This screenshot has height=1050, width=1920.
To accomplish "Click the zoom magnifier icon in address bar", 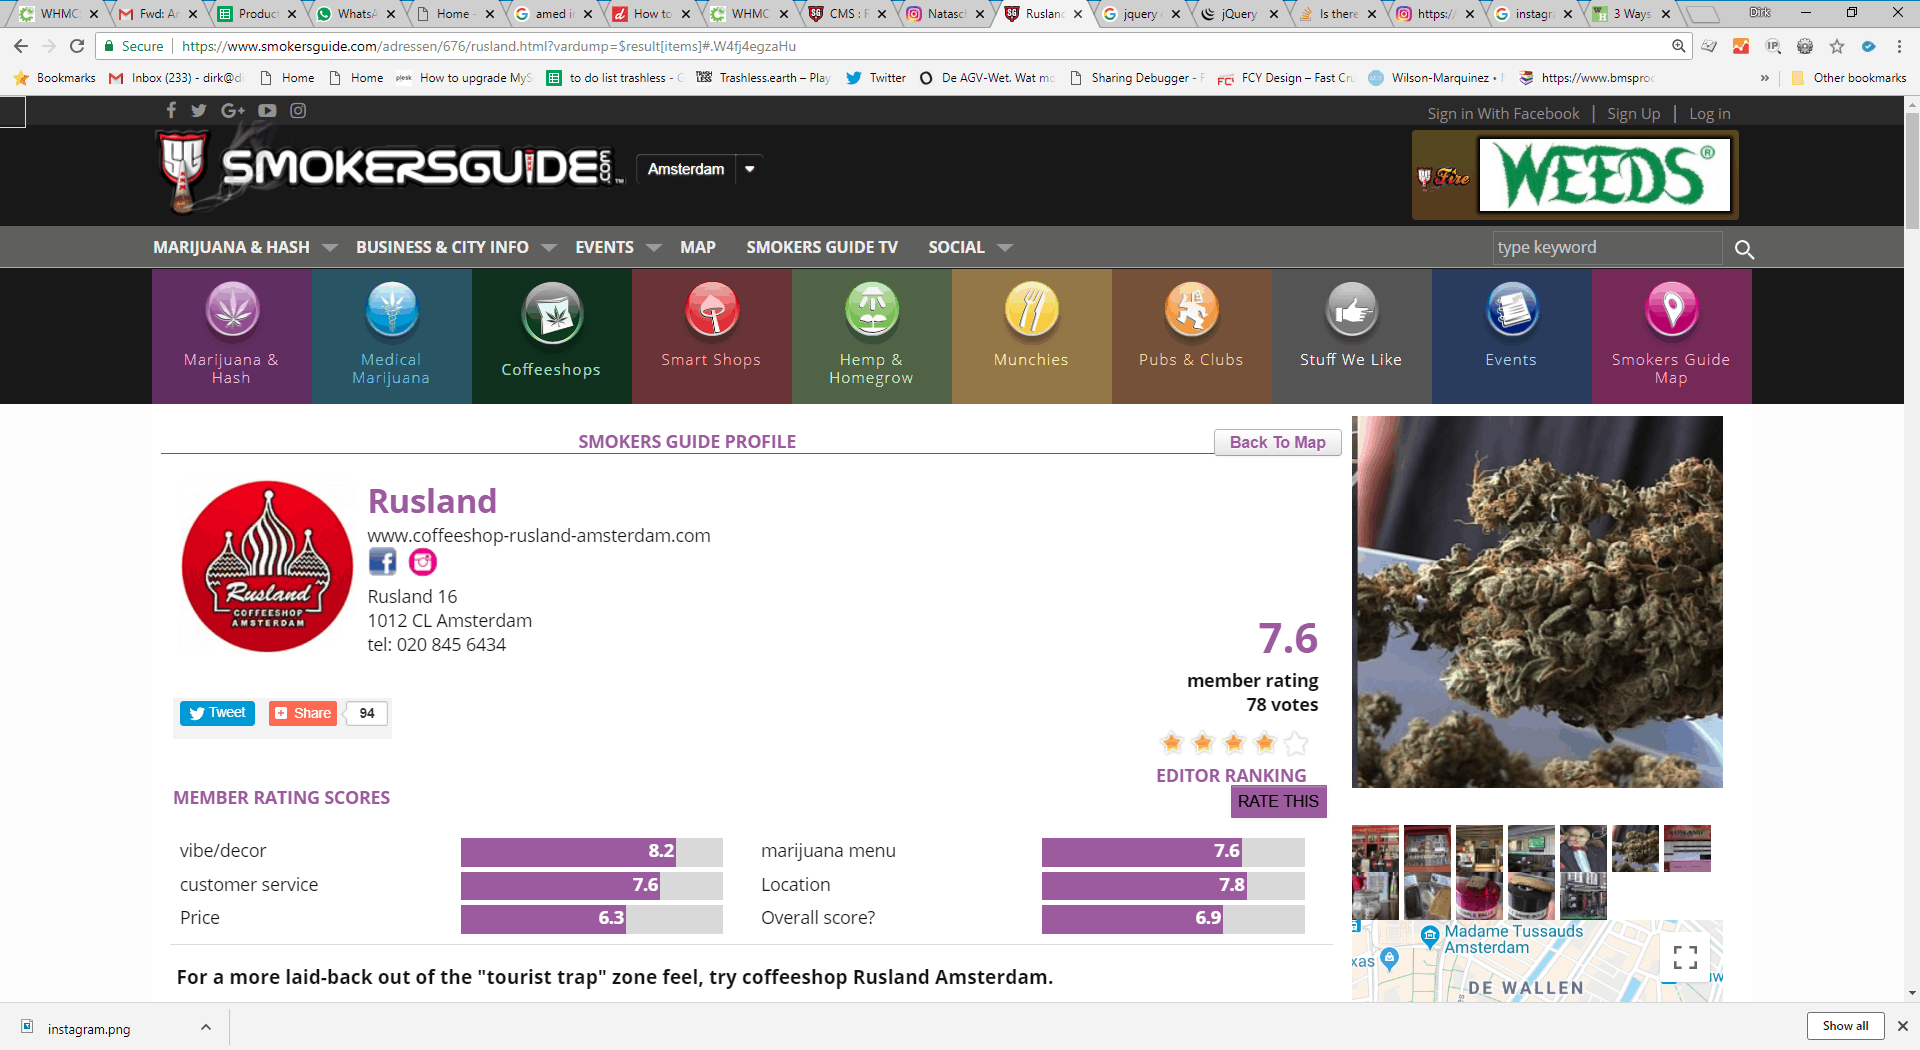I will point(1678,46).
